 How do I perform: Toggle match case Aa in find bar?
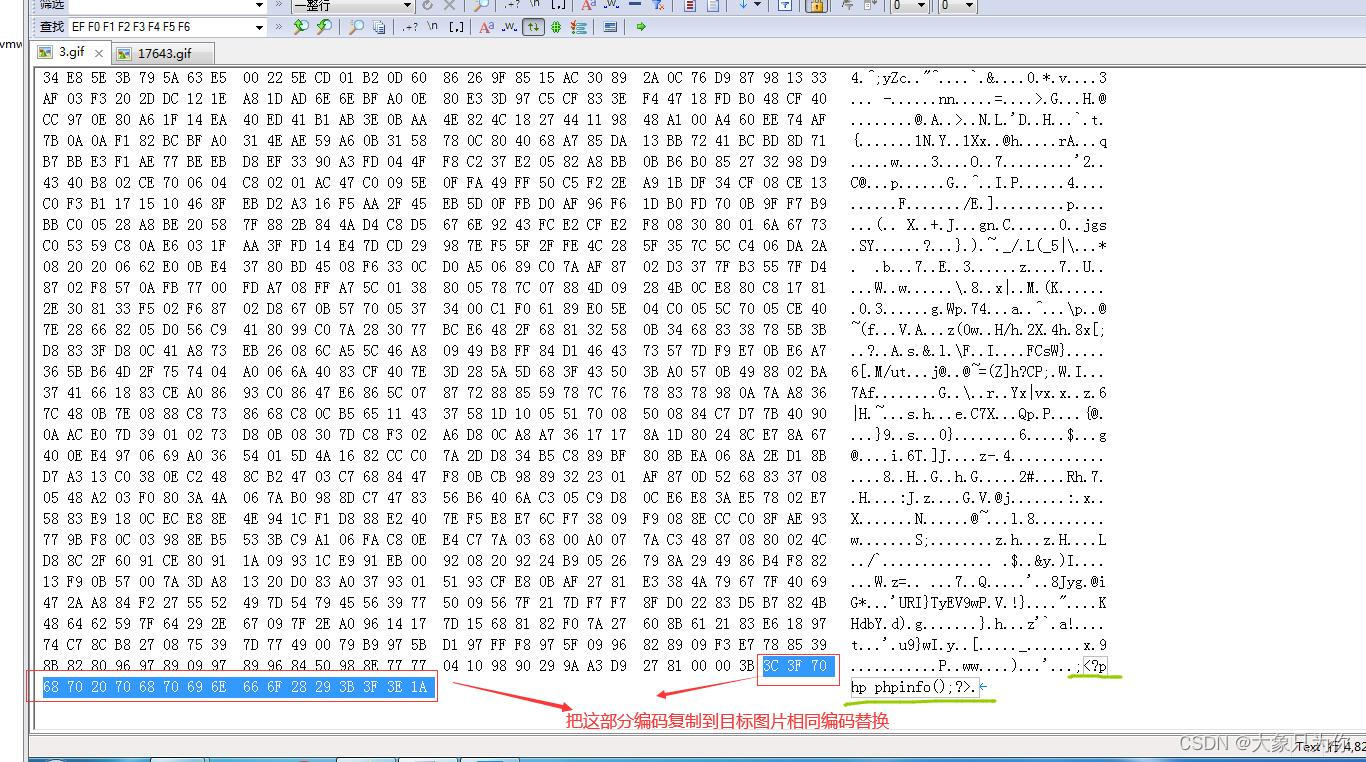(486, 27)
